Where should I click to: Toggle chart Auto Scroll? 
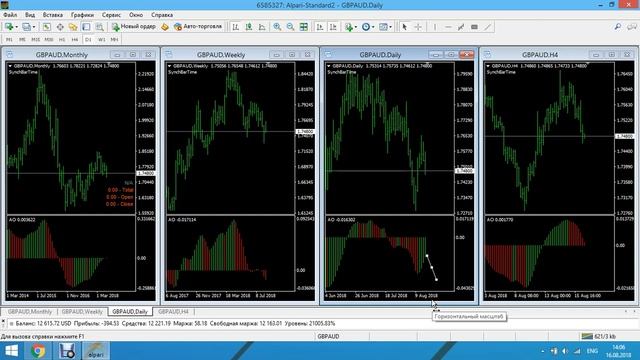[320, 27]
